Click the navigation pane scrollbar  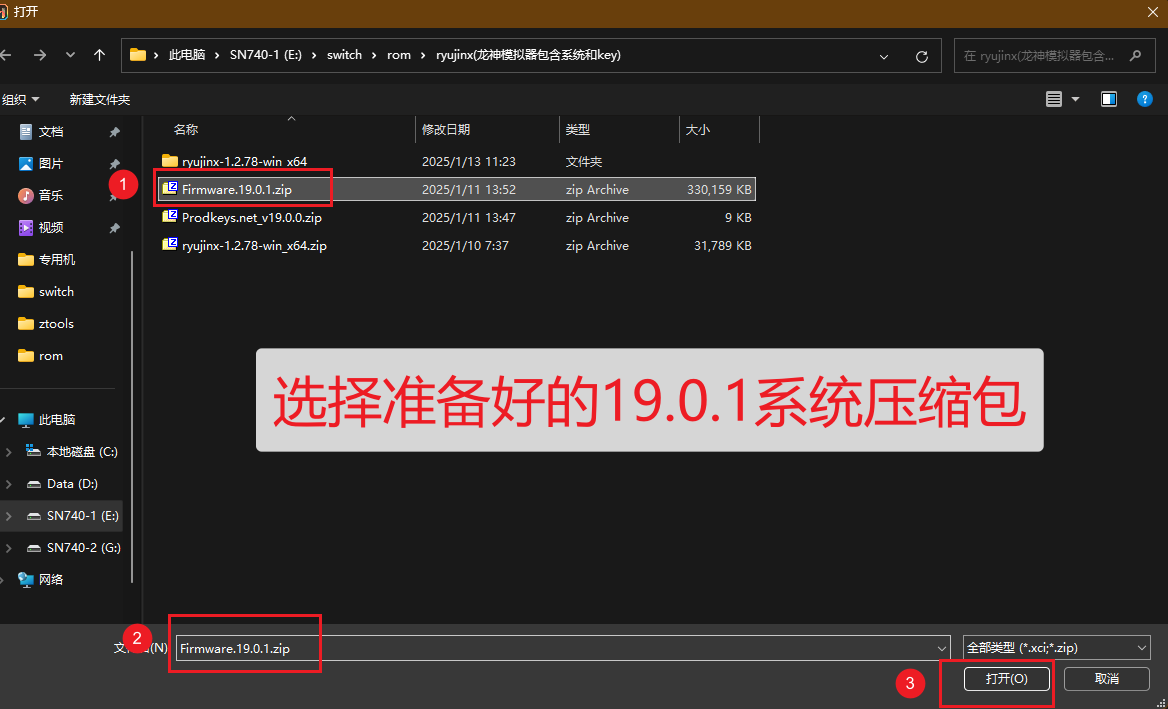point(133,417)
